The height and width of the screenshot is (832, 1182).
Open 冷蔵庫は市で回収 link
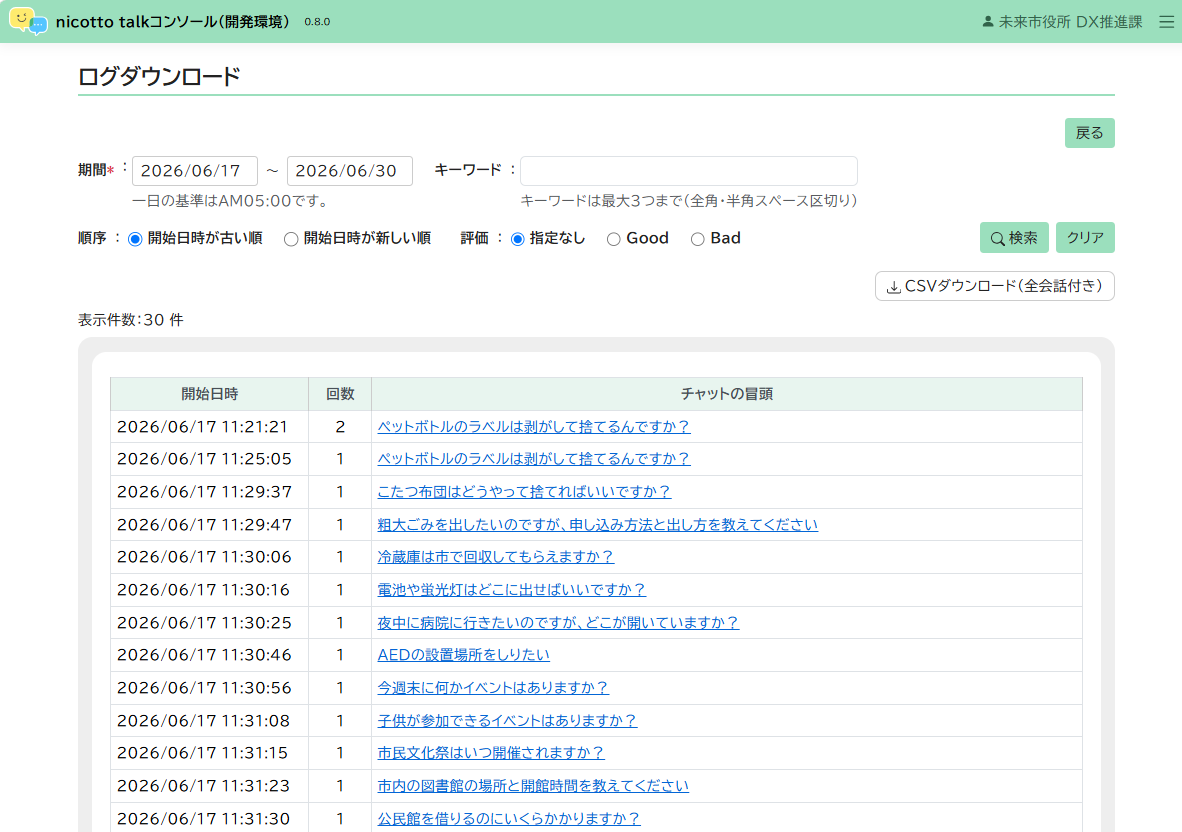coord(496,557)
